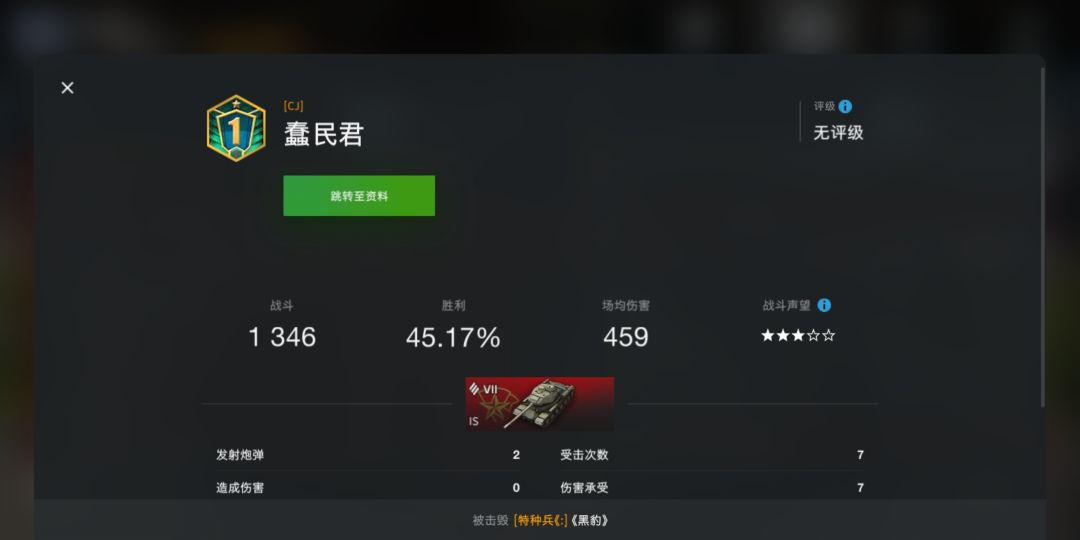Viewport: 1080px width, 540px height.
Task: Select the 造成伤害 stat row
Action: click(x=368, y=488)
